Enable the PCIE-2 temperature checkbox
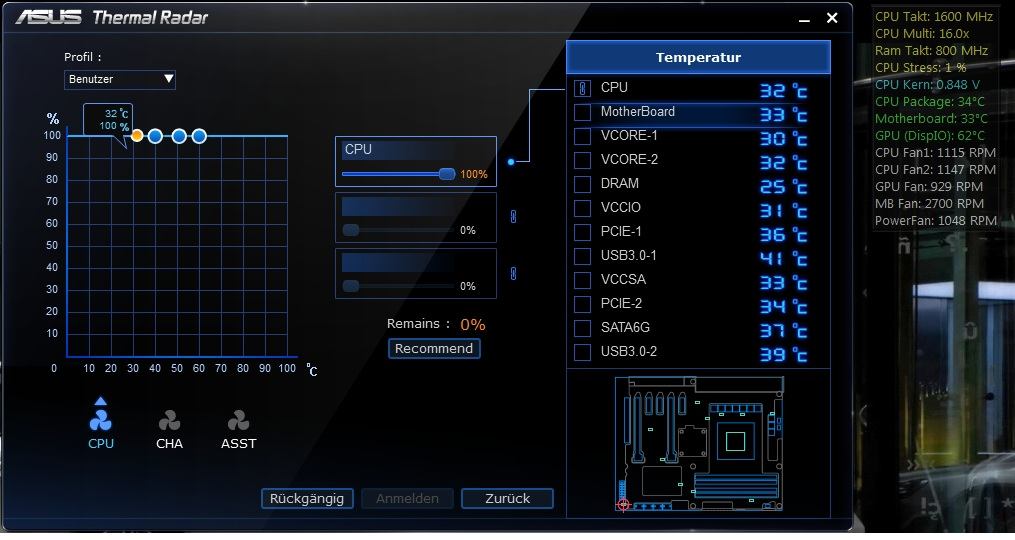The width and height of the screenshot is (1015, 540). pos(583,304)
